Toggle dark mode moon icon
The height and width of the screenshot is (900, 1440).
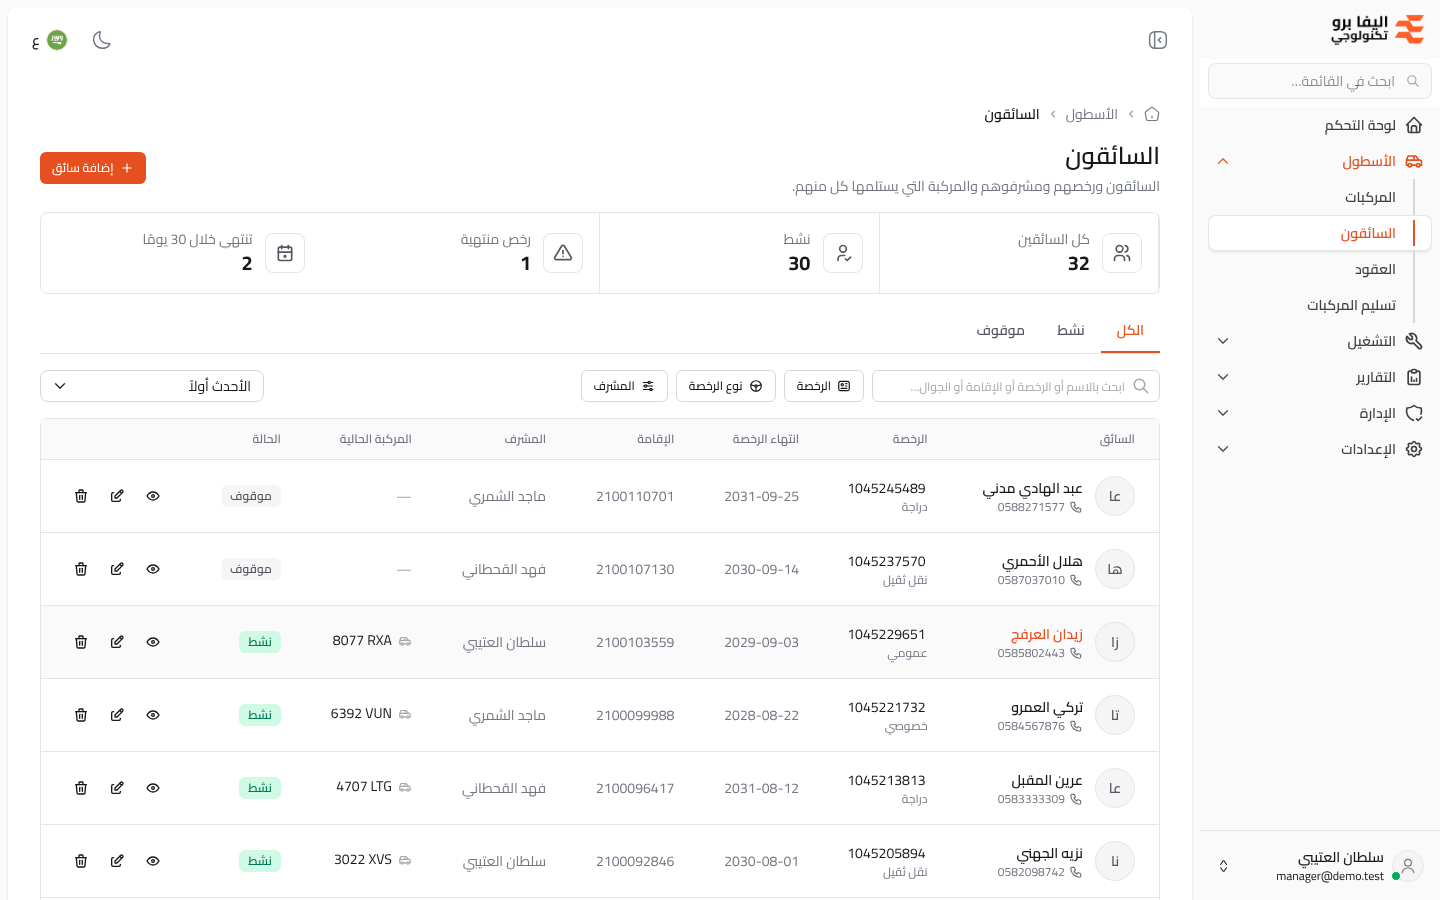point(102,40)
